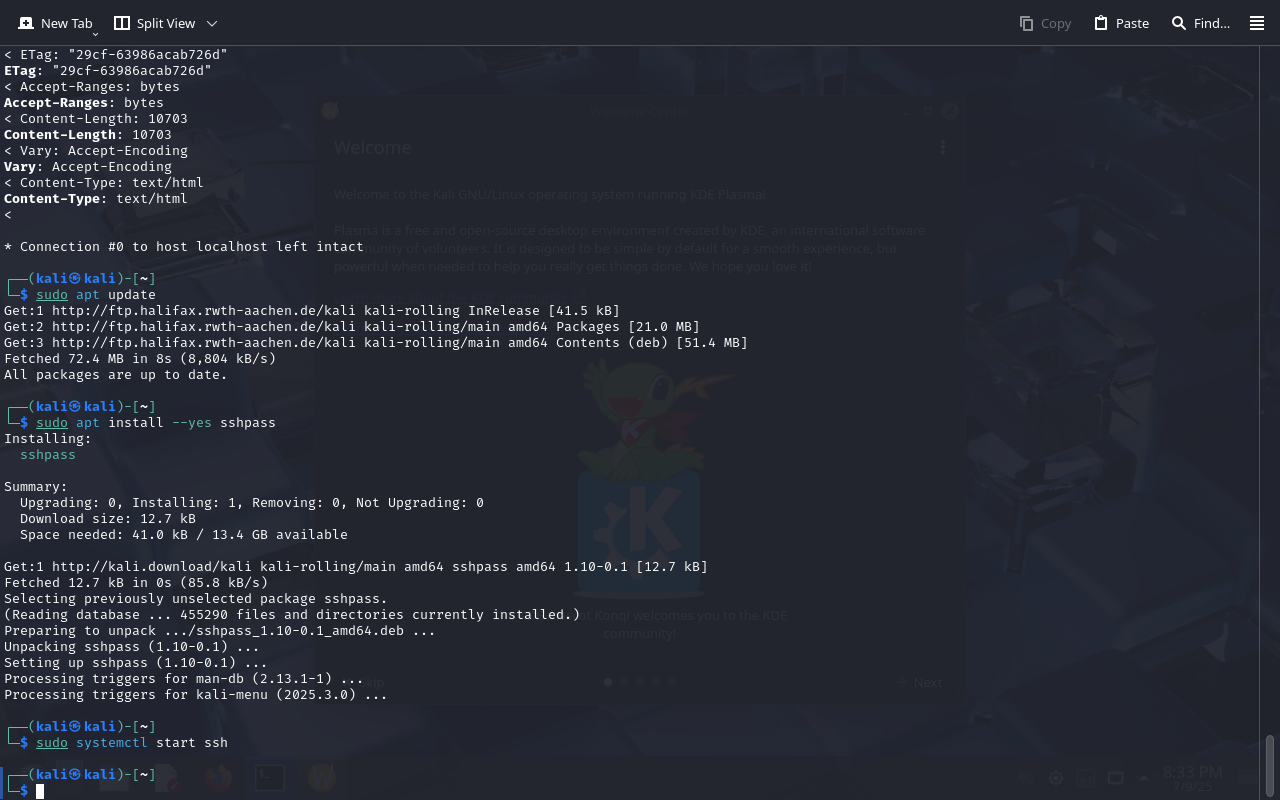Click the Copy toolbar button
Viewport: 1280px width, 800px height.
coord(1045,23)
